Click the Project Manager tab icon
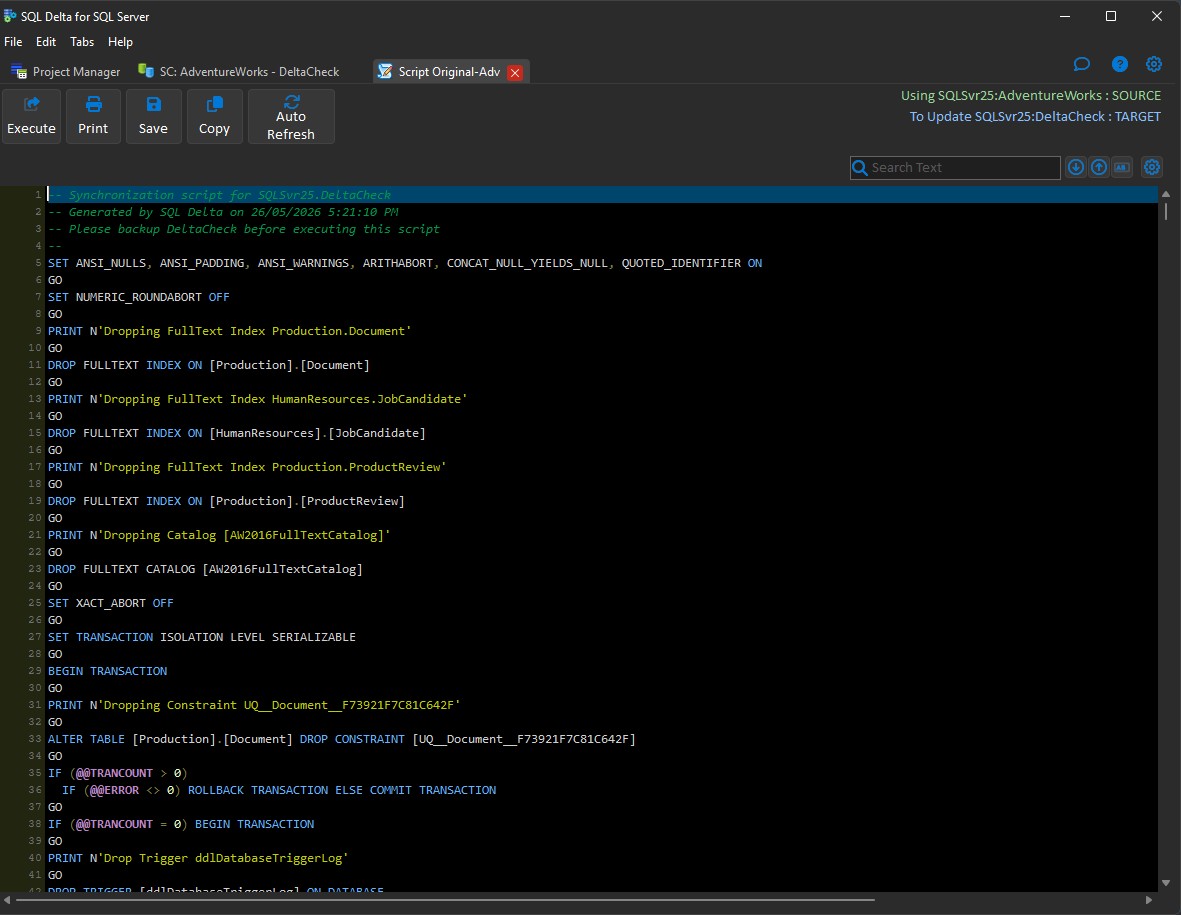 pyautogui.click(x=19, y=72)
